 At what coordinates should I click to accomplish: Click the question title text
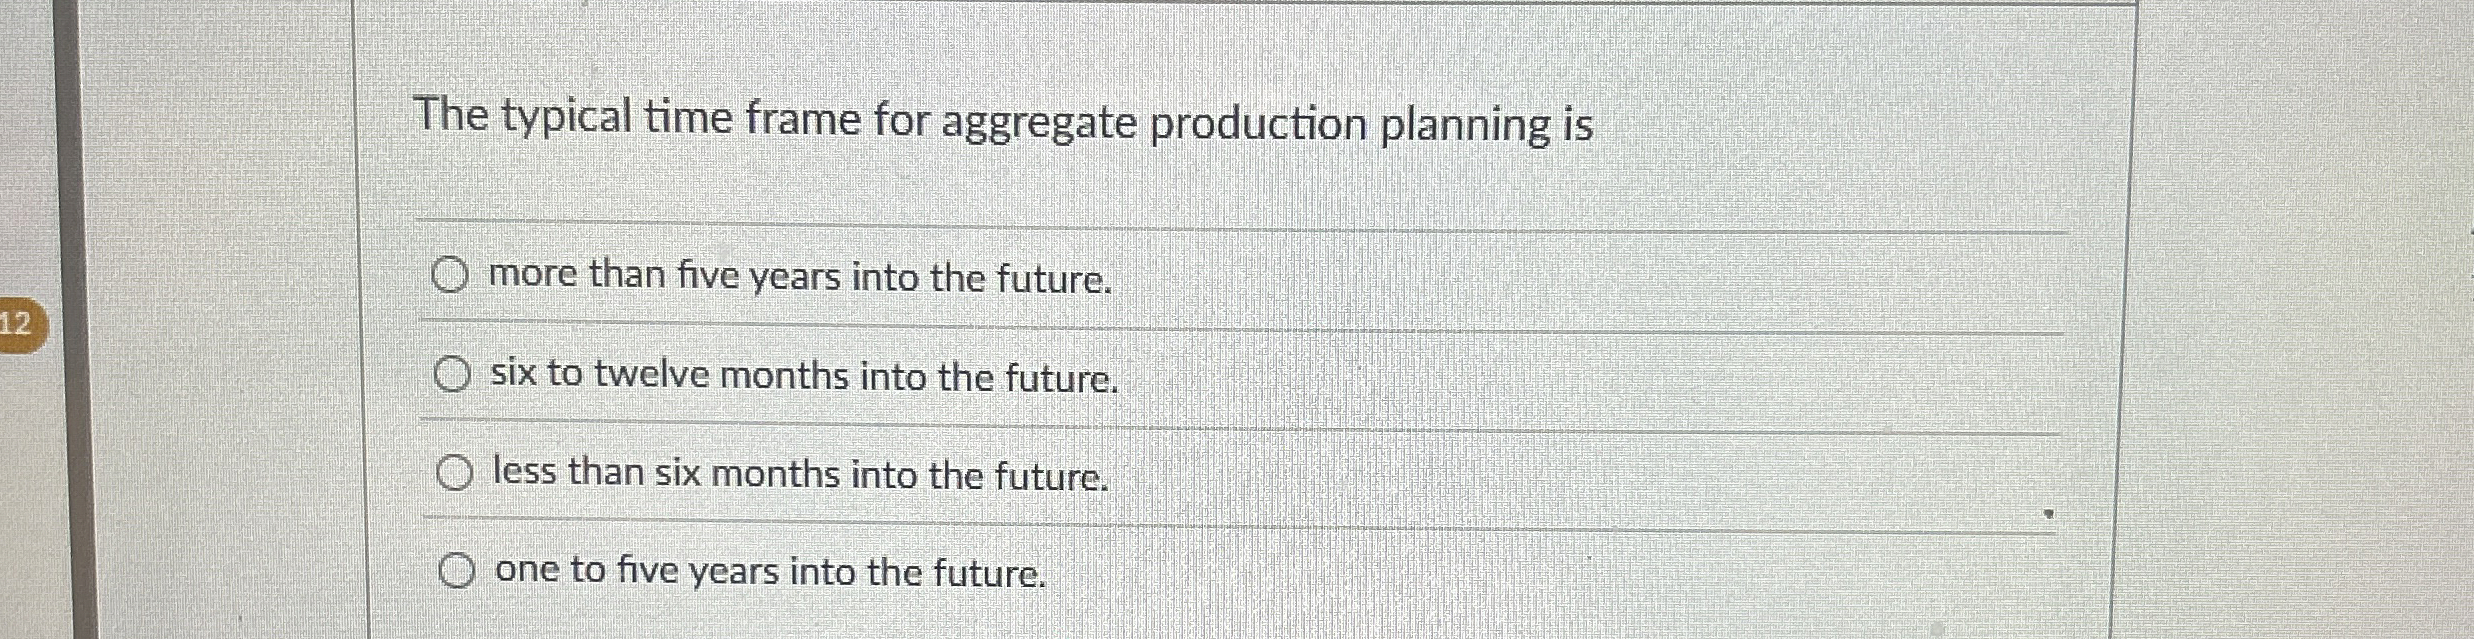click(x=1003, y=120)
